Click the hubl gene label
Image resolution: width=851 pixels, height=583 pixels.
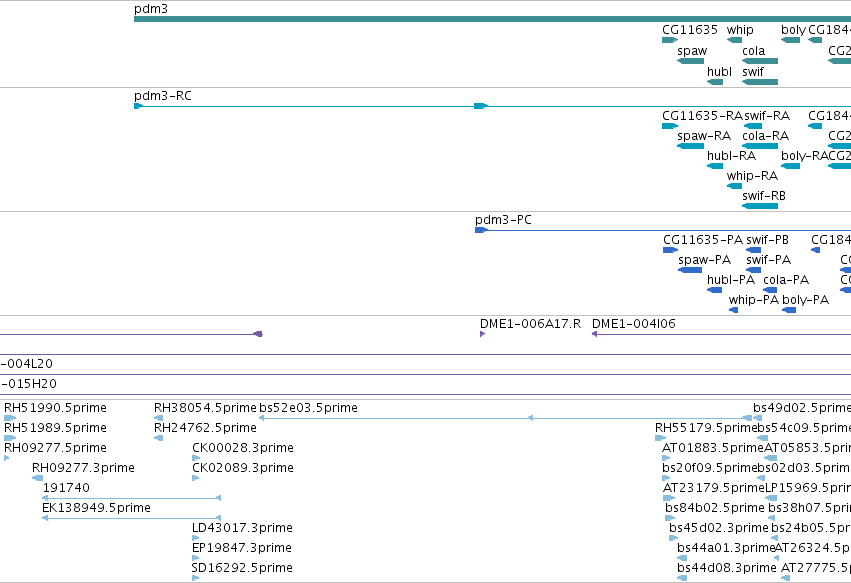tap(719, 72)
